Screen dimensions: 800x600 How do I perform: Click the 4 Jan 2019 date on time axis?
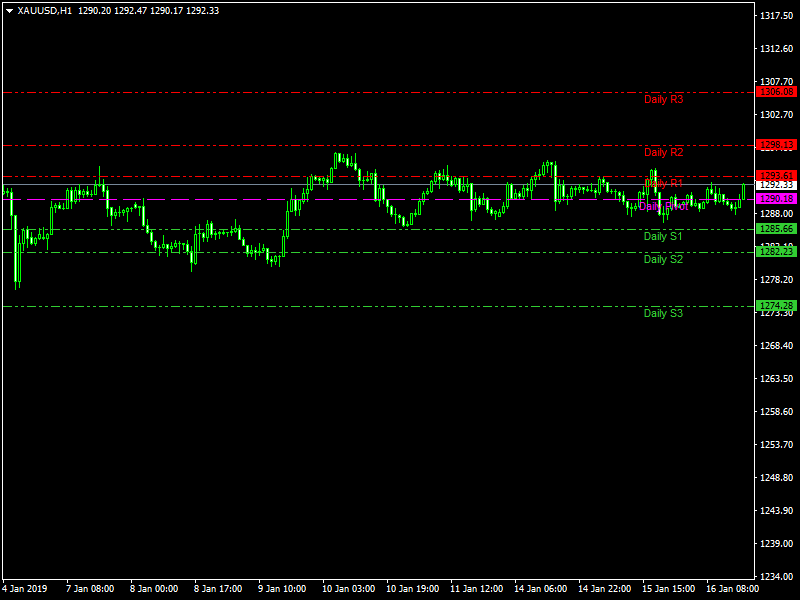[x=25, y=588]
